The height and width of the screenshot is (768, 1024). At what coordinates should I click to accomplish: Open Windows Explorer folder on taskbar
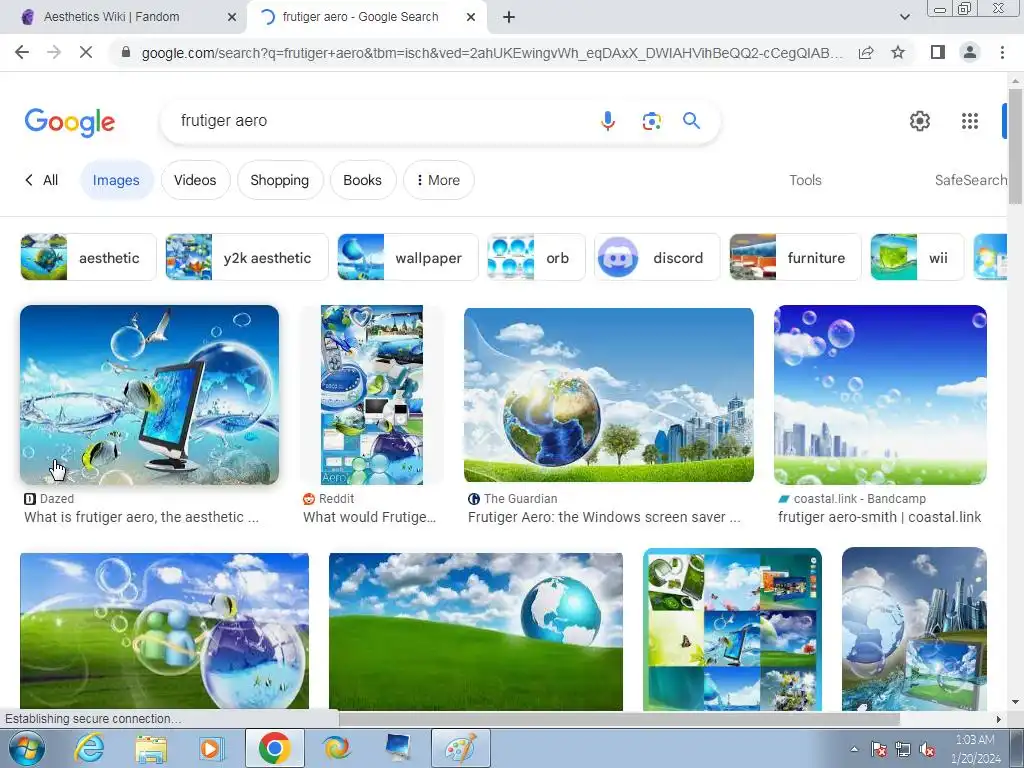tap(151, 748)
